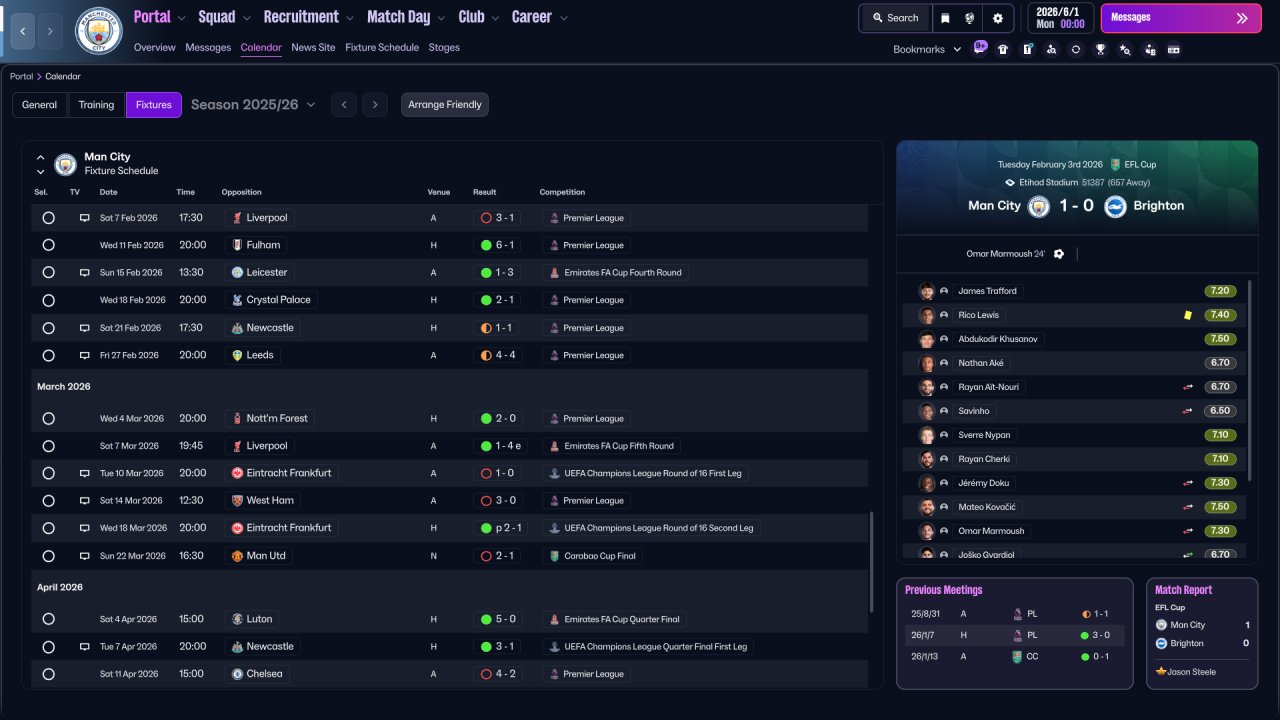Expand the Match Day menu chevron
Viewport: 1280px width, 720px height.
pos(441,18)
